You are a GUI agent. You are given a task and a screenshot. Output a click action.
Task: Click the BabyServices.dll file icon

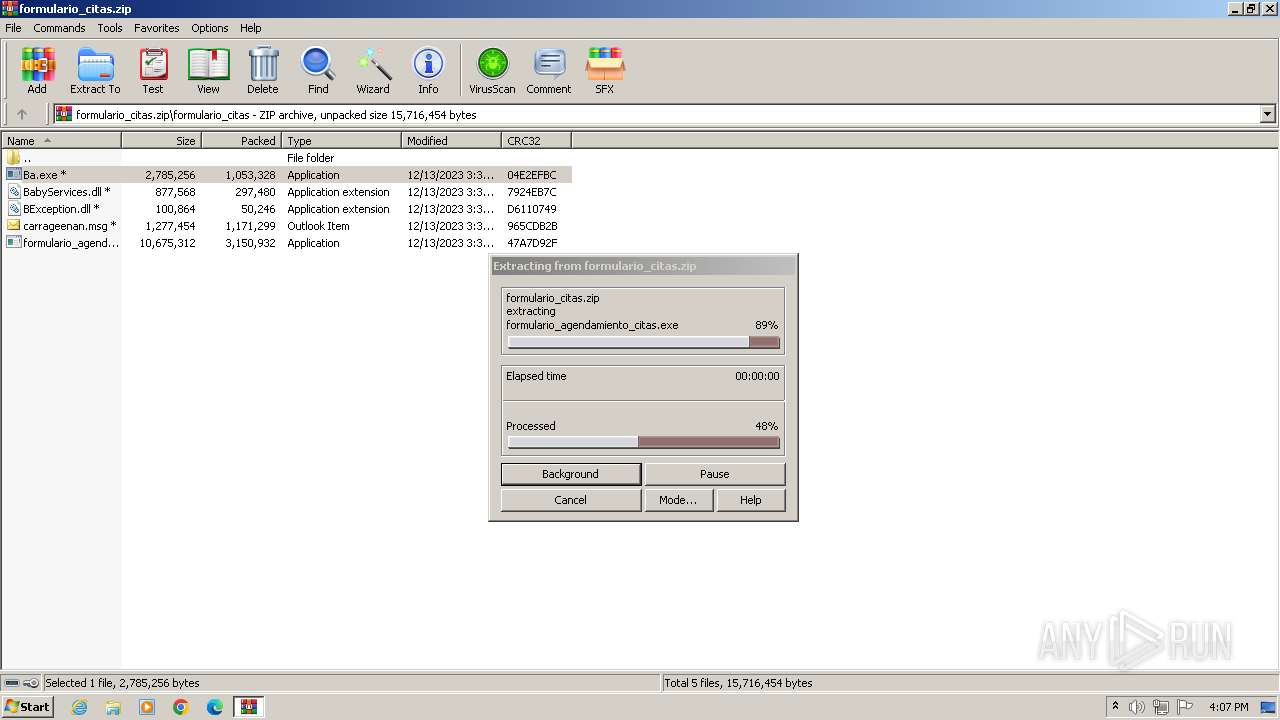(x=13, y=192)
